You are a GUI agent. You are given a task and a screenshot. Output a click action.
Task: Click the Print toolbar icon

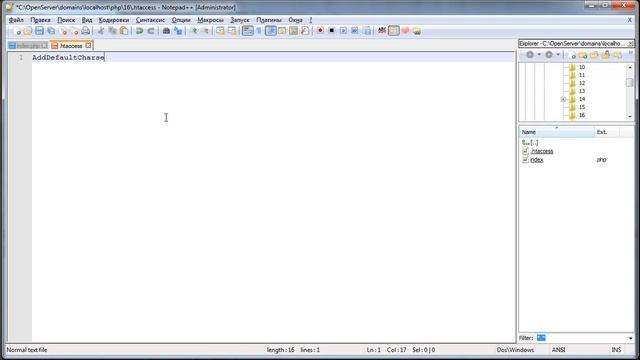(x=85, y=31)
